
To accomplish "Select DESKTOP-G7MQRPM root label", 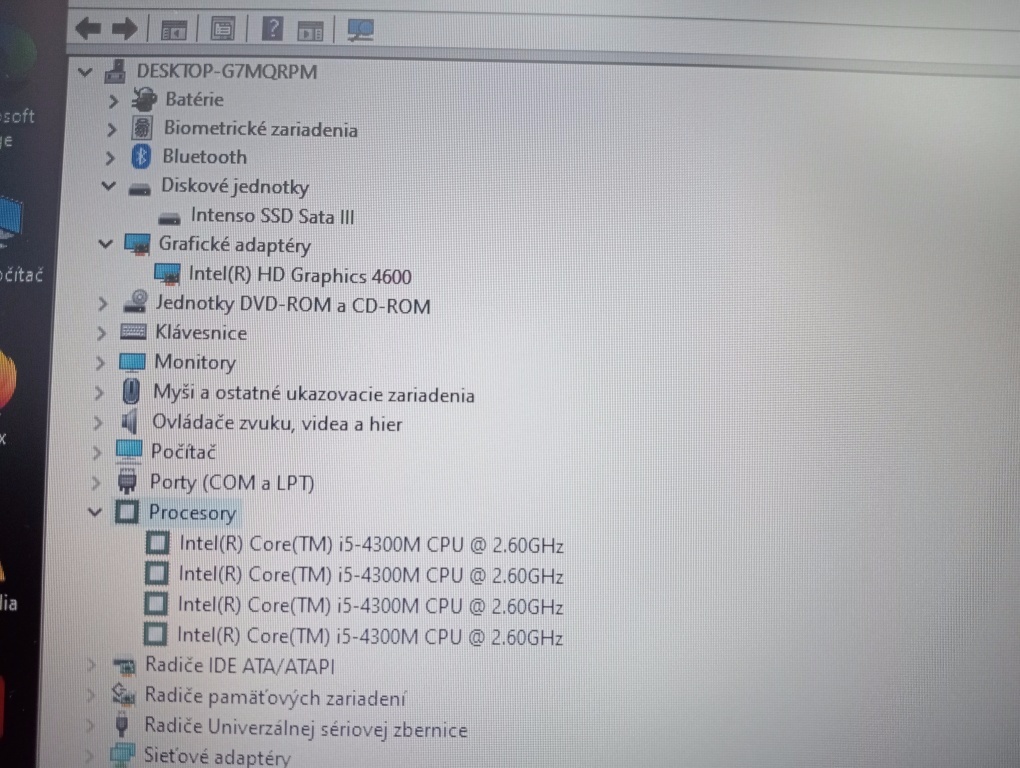I will click(x=227, y=71).
